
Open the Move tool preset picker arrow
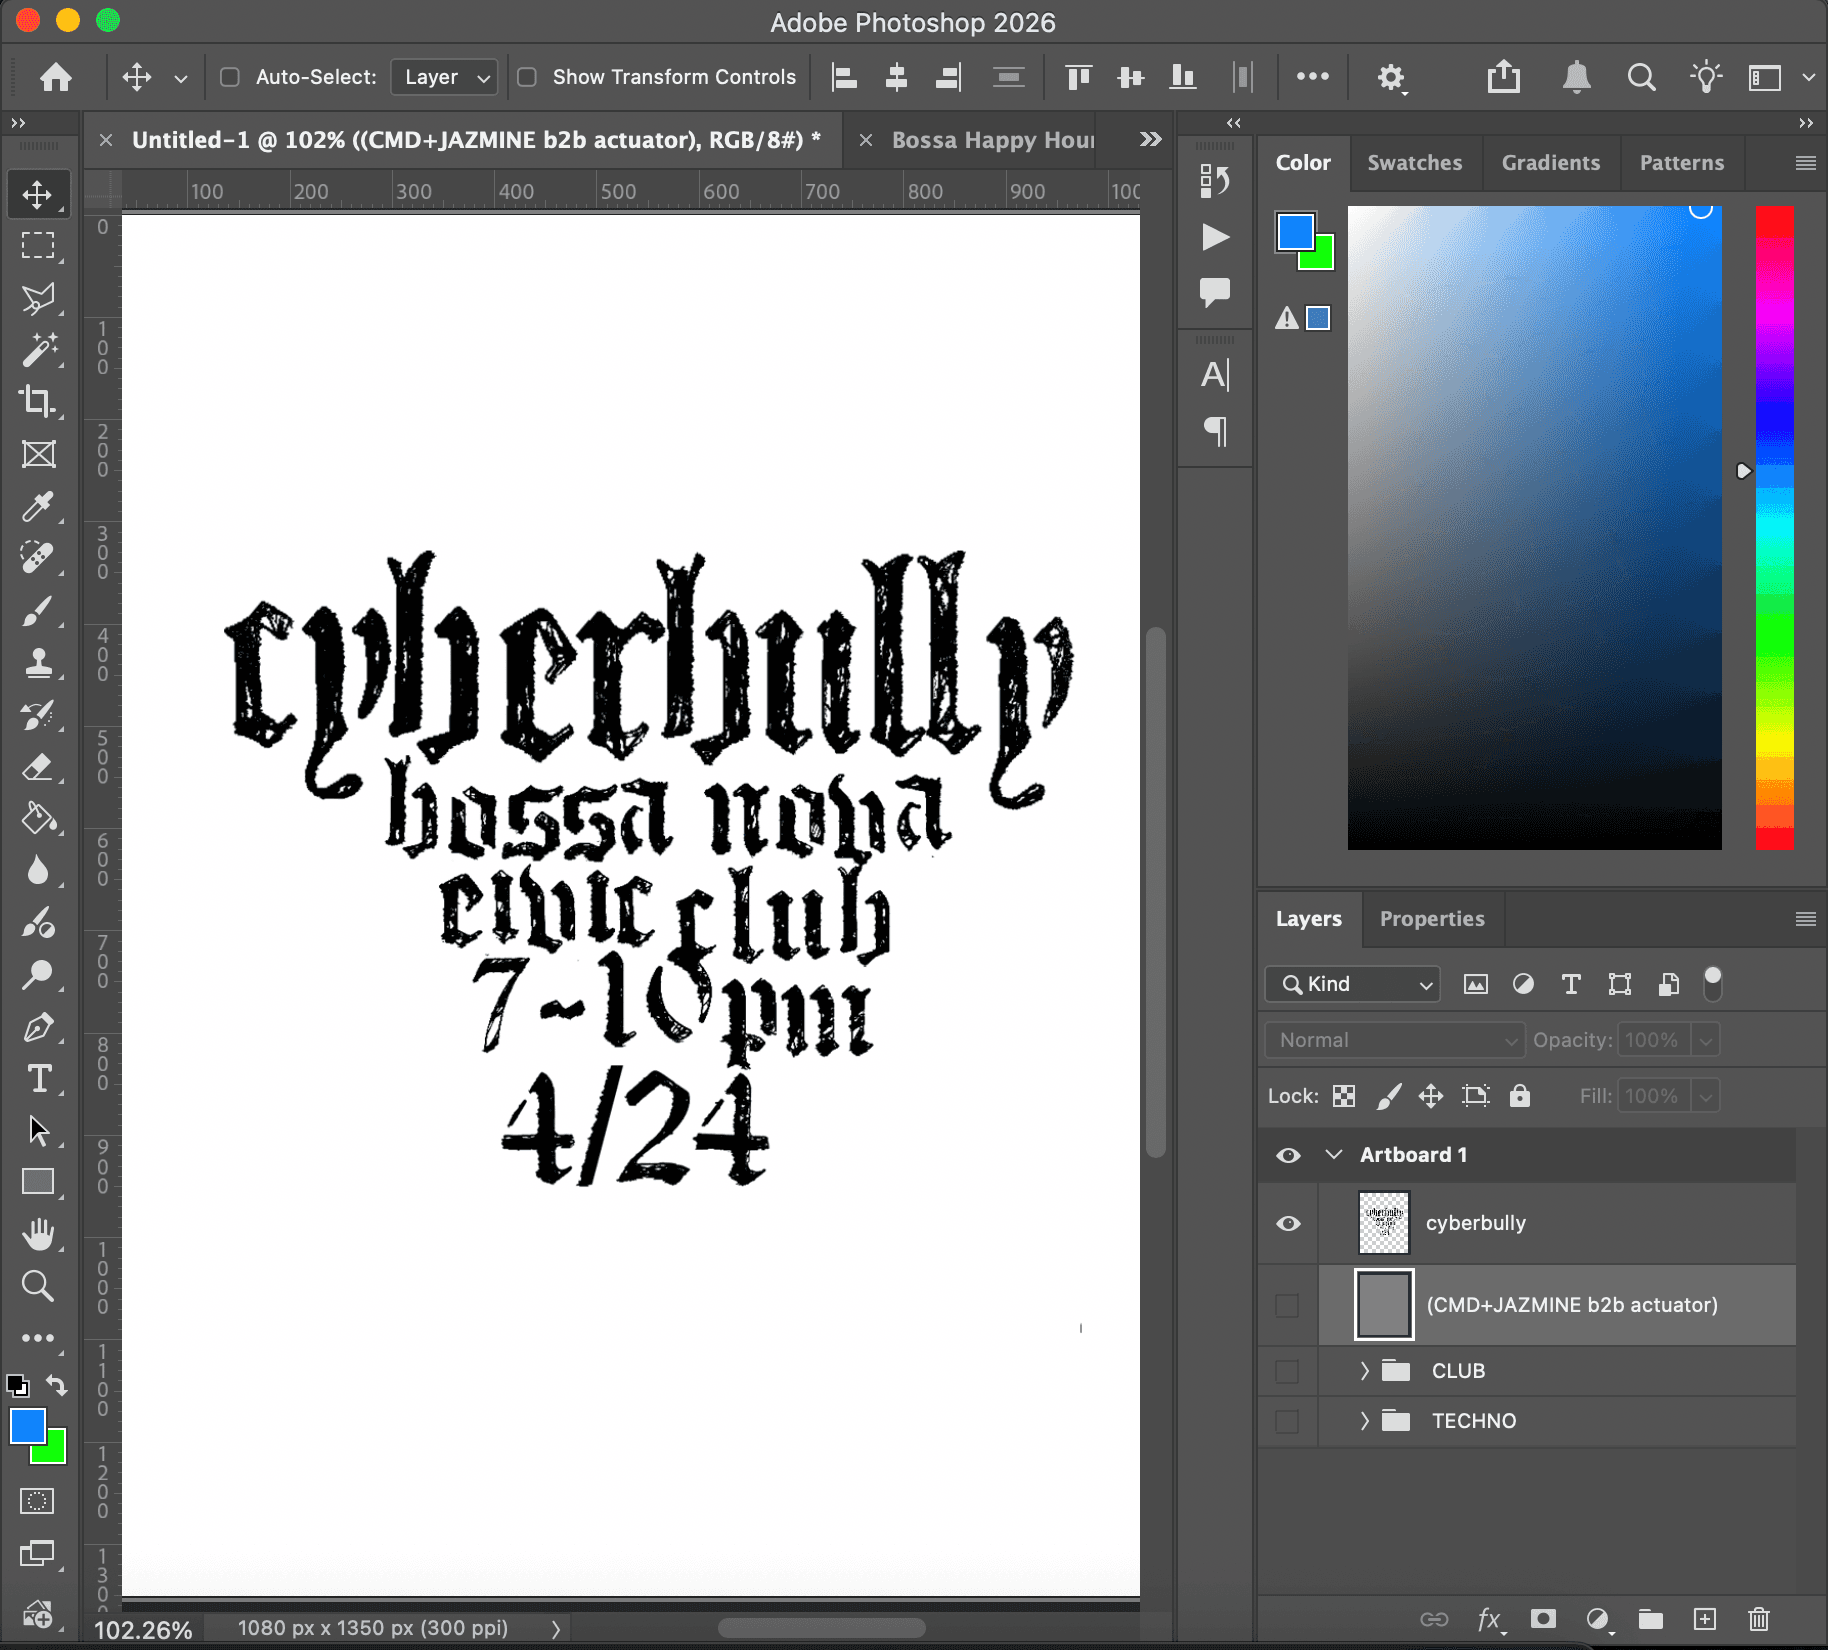click(x=181, y=78)
